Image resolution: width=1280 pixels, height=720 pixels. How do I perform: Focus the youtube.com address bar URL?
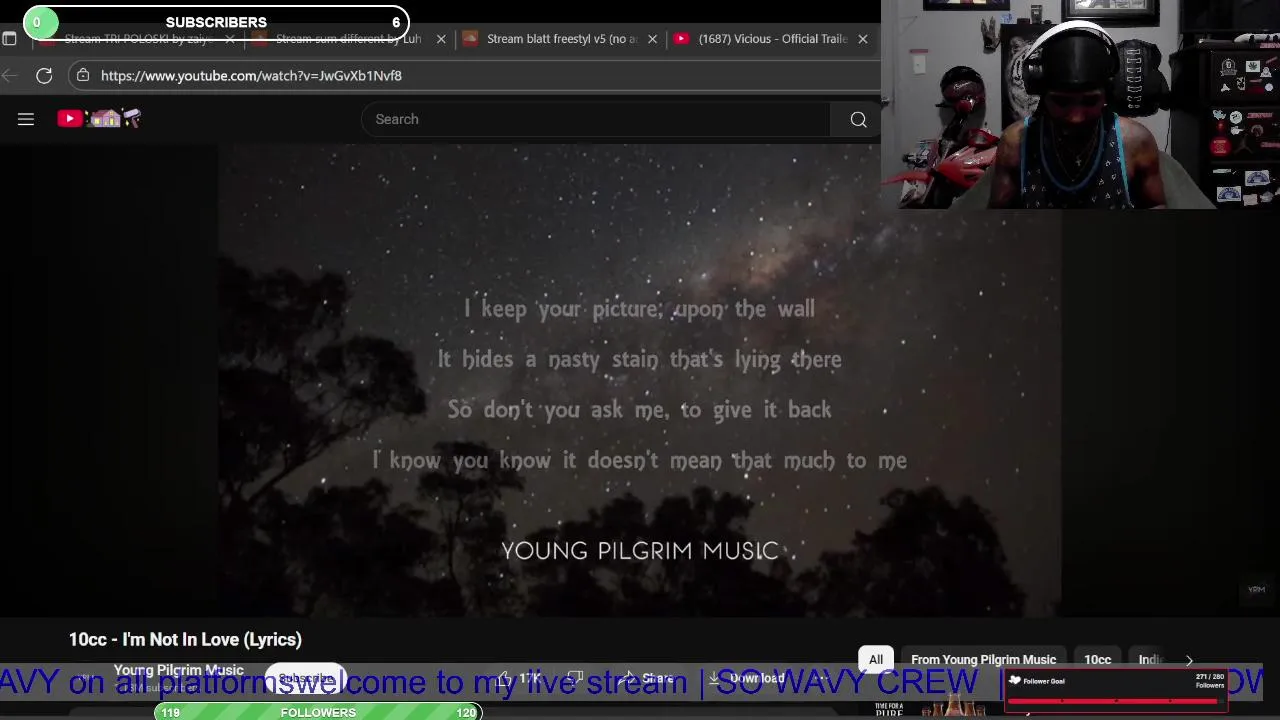(x=251, y=76)
